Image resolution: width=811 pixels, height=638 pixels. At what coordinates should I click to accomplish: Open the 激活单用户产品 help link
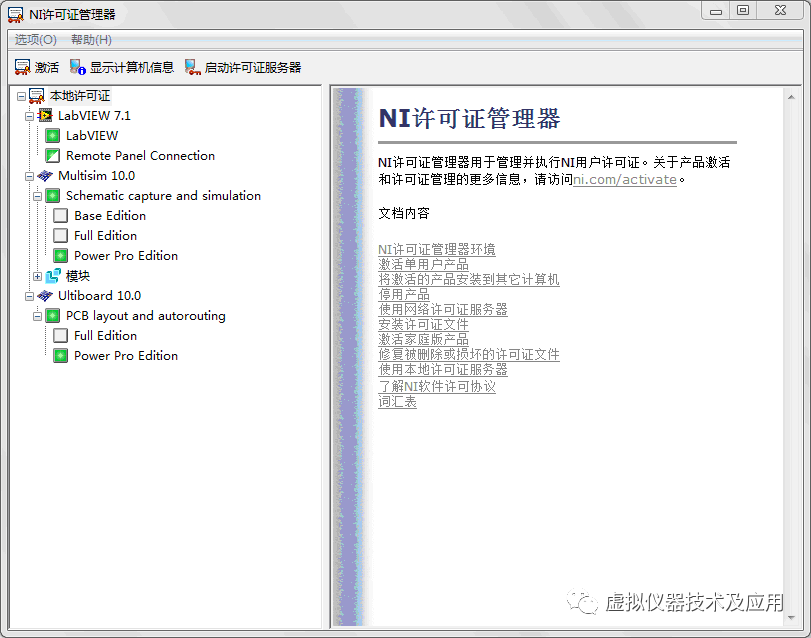(423, 264)
